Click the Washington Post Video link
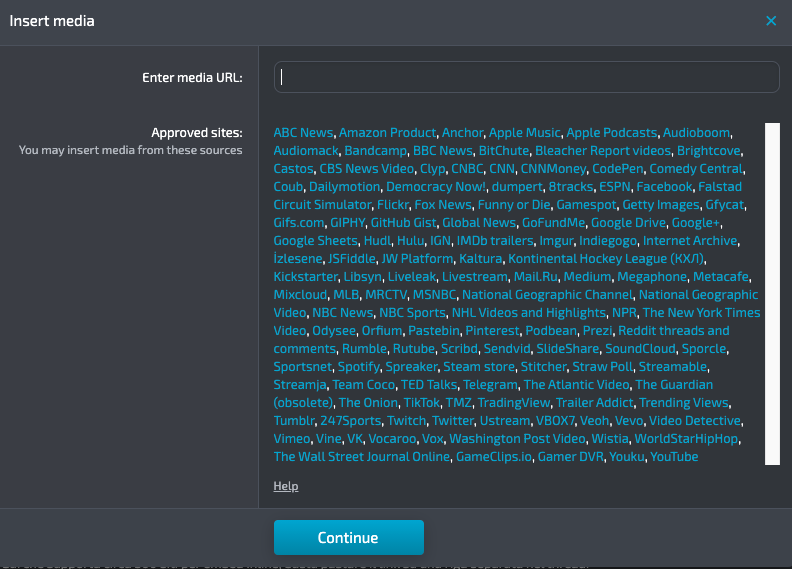 (517, 439)
